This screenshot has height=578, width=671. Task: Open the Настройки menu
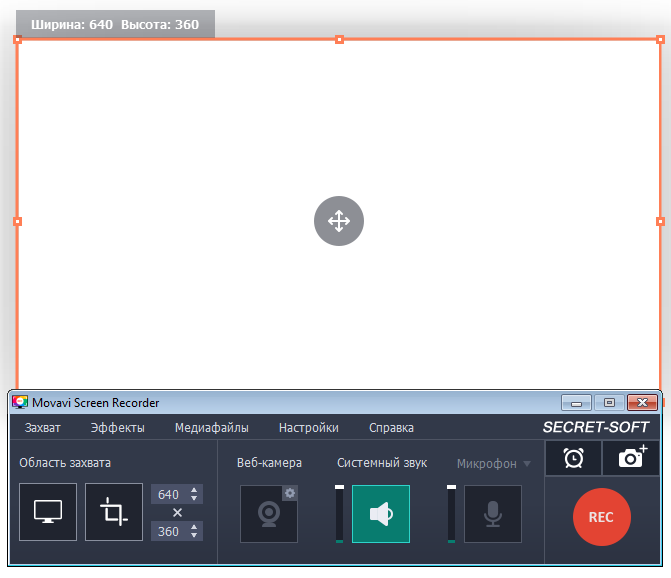click(x=309, y=428)
